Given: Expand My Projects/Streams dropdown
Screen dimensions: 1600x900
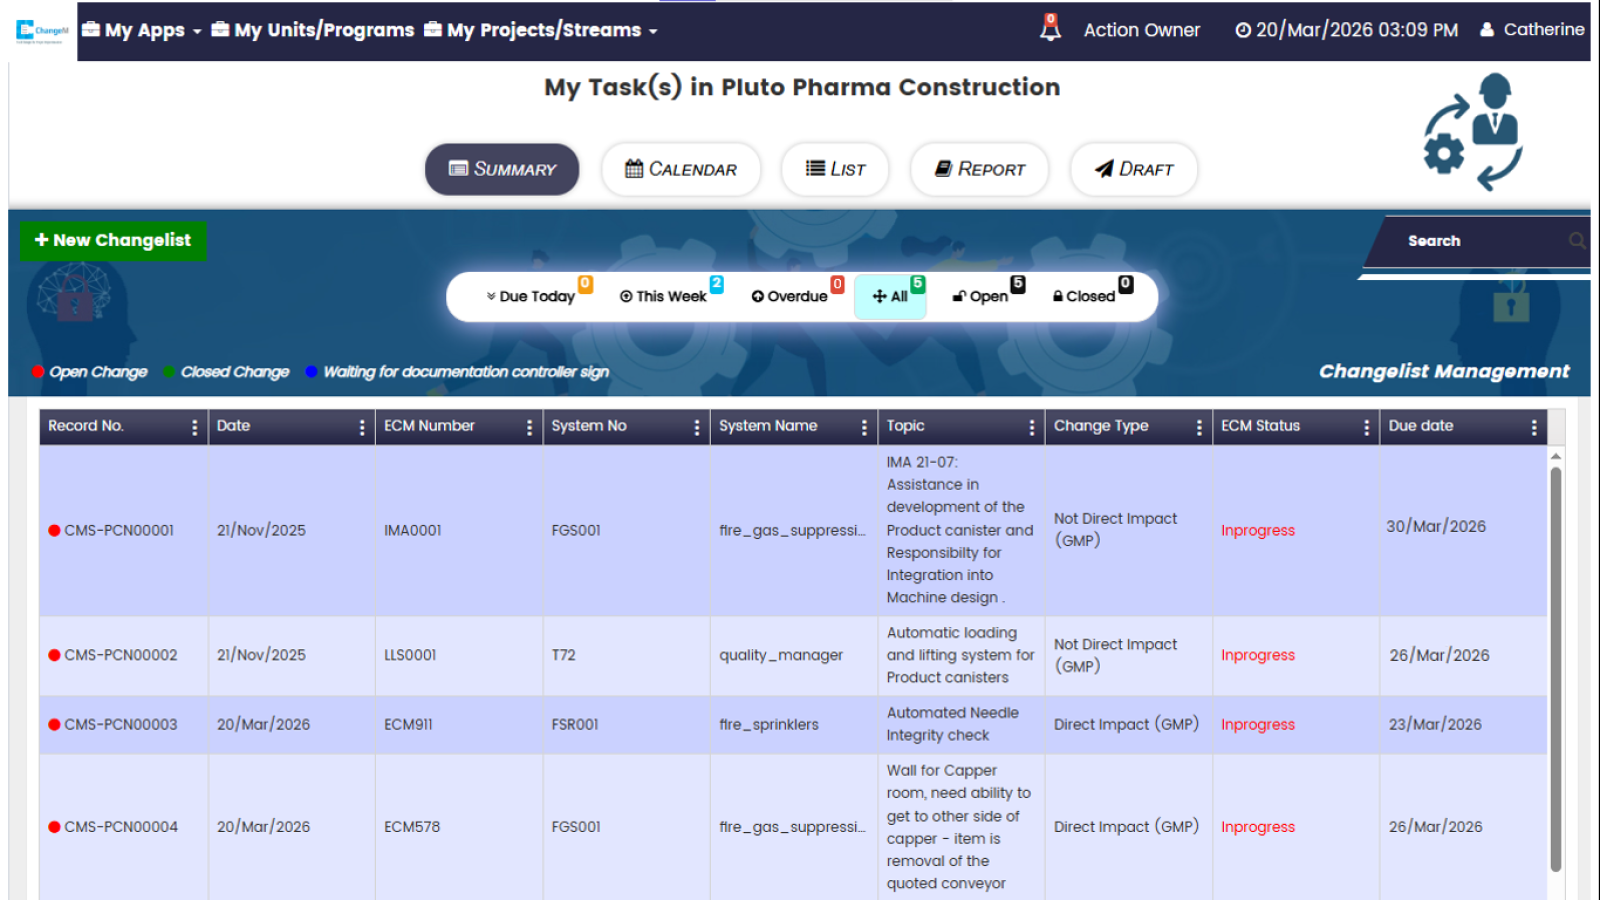Looking at the screenshot, I should (x=541, y=30).
